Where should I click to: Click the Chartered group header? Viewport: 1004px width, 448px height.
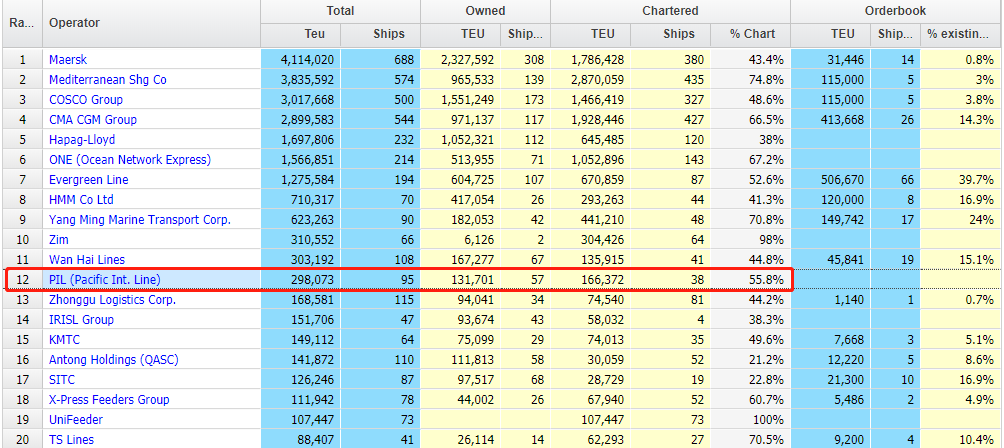point(670,11)
